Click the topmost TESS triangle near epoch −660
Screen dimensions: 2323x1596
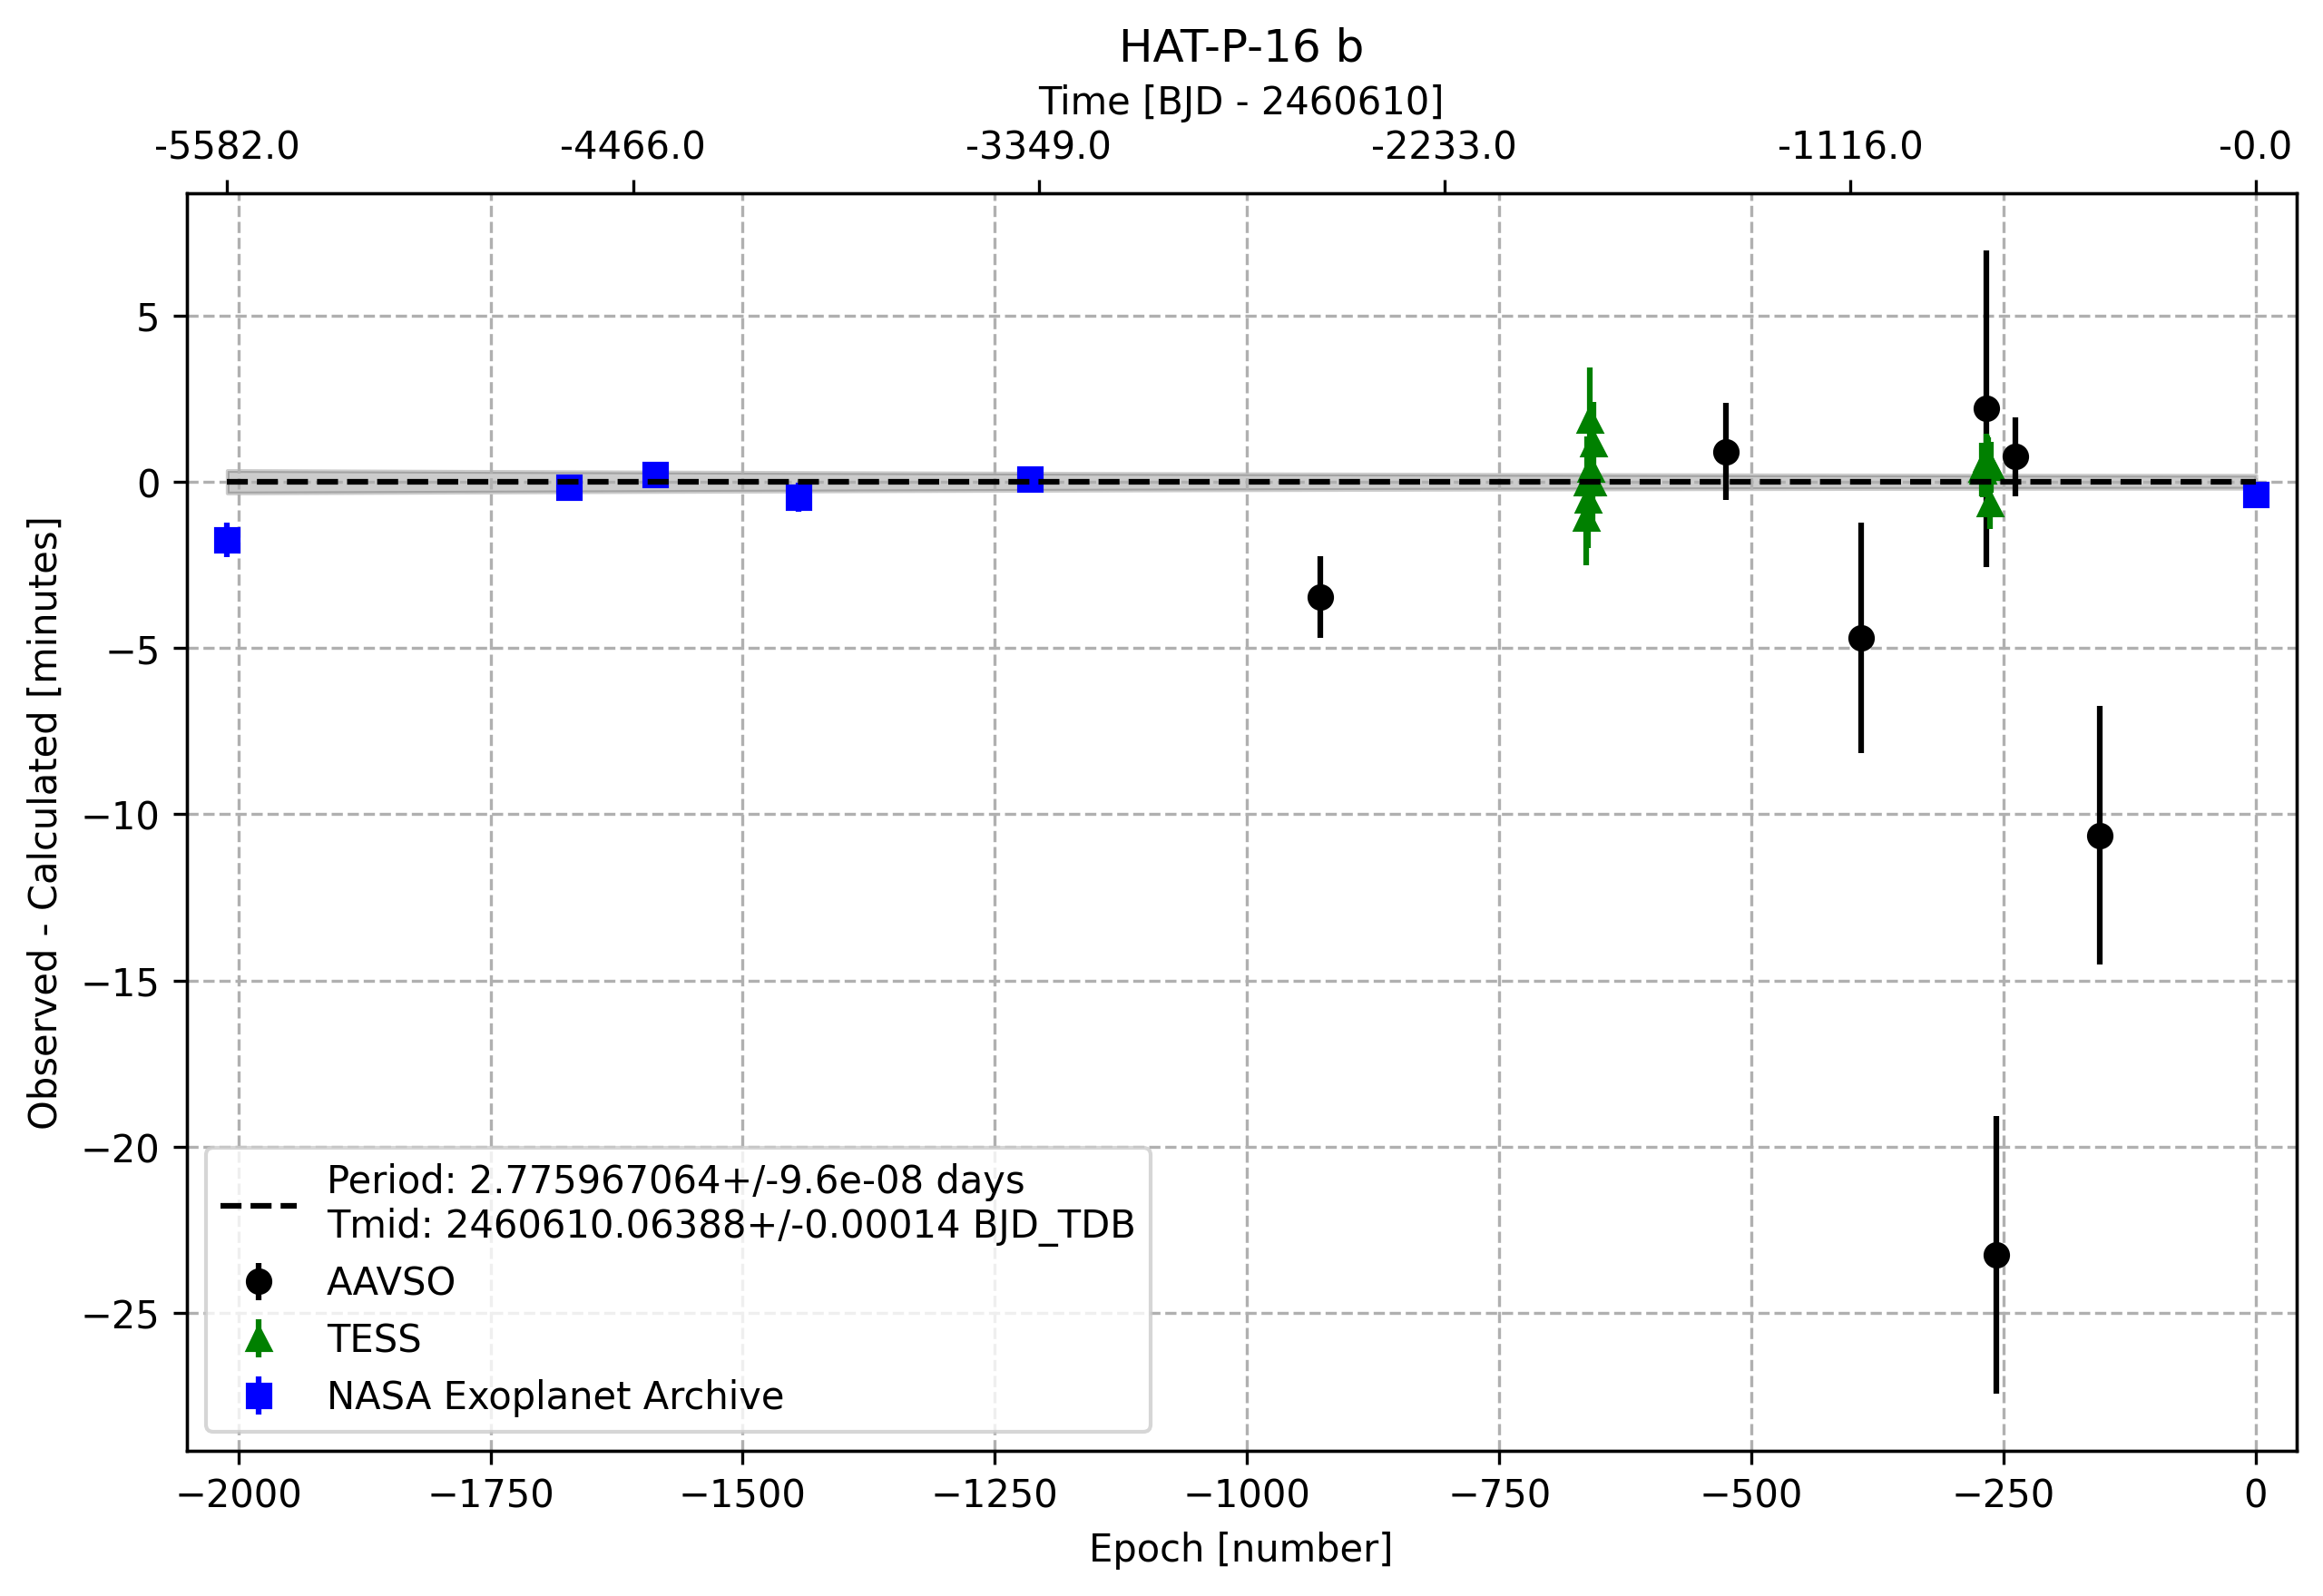(1589, 420)
